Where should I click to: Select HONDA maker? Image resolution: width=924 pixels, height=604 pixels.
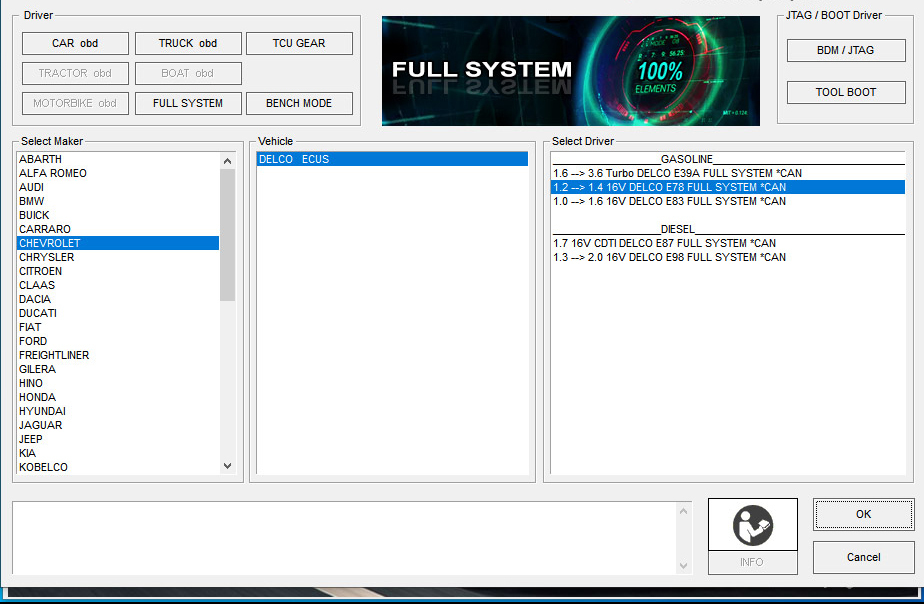118,397
